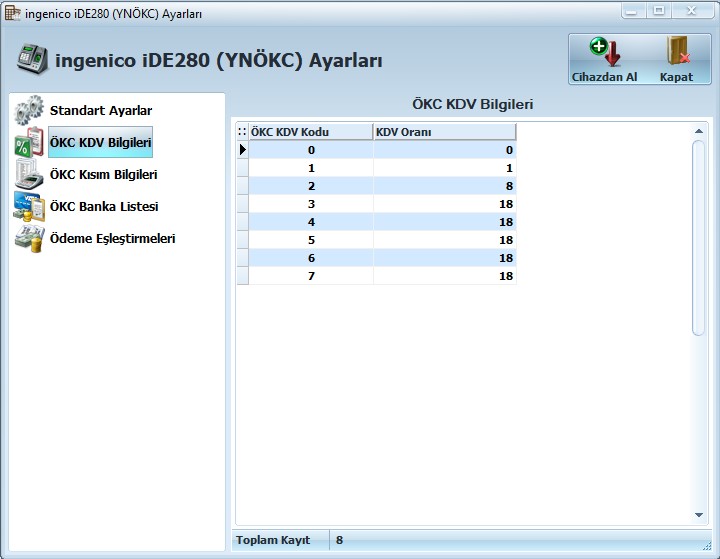The height and width of the screenshot is (559, 720).
Task: Click the title bar application icon
Action: pyautogui.click(x=12, y=13)
